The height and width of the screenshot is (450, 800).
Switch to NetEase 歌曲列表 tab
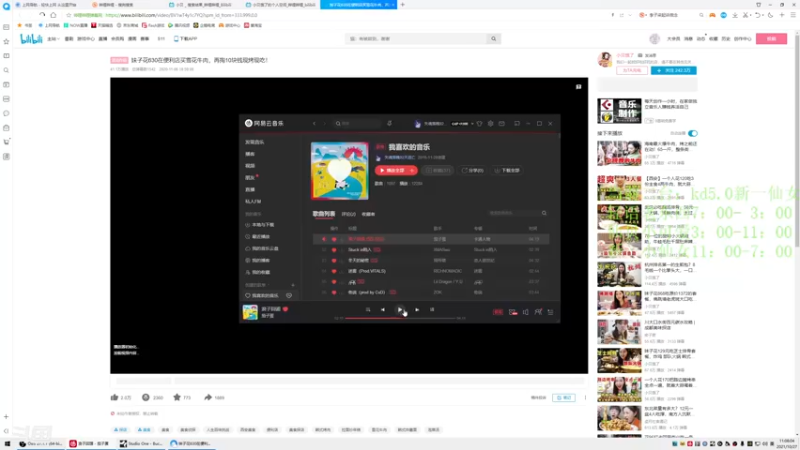pyautogui.click(x=323, y=214)
